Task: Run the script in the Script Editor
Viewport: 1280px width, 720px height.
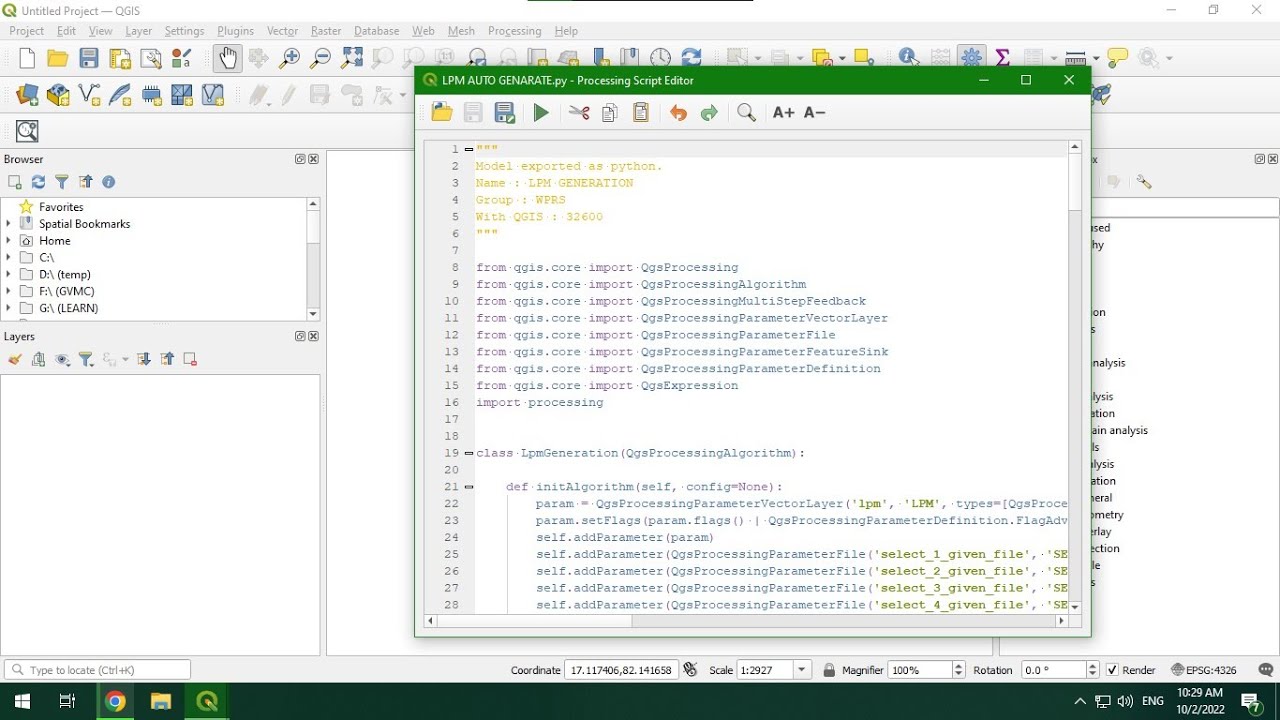Action: (x=541, y=113)
